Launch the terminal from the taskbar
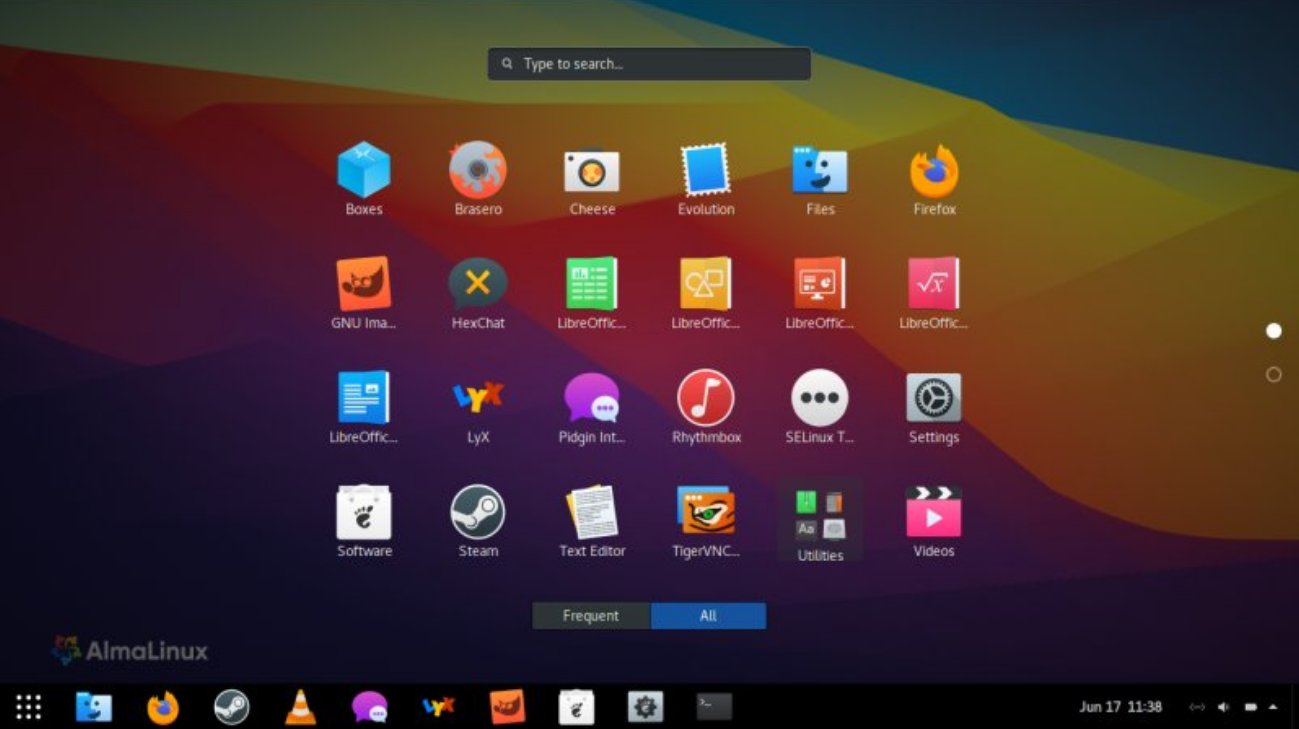Viewport: 1299px width, 729px height. click(x=713, y=706)
